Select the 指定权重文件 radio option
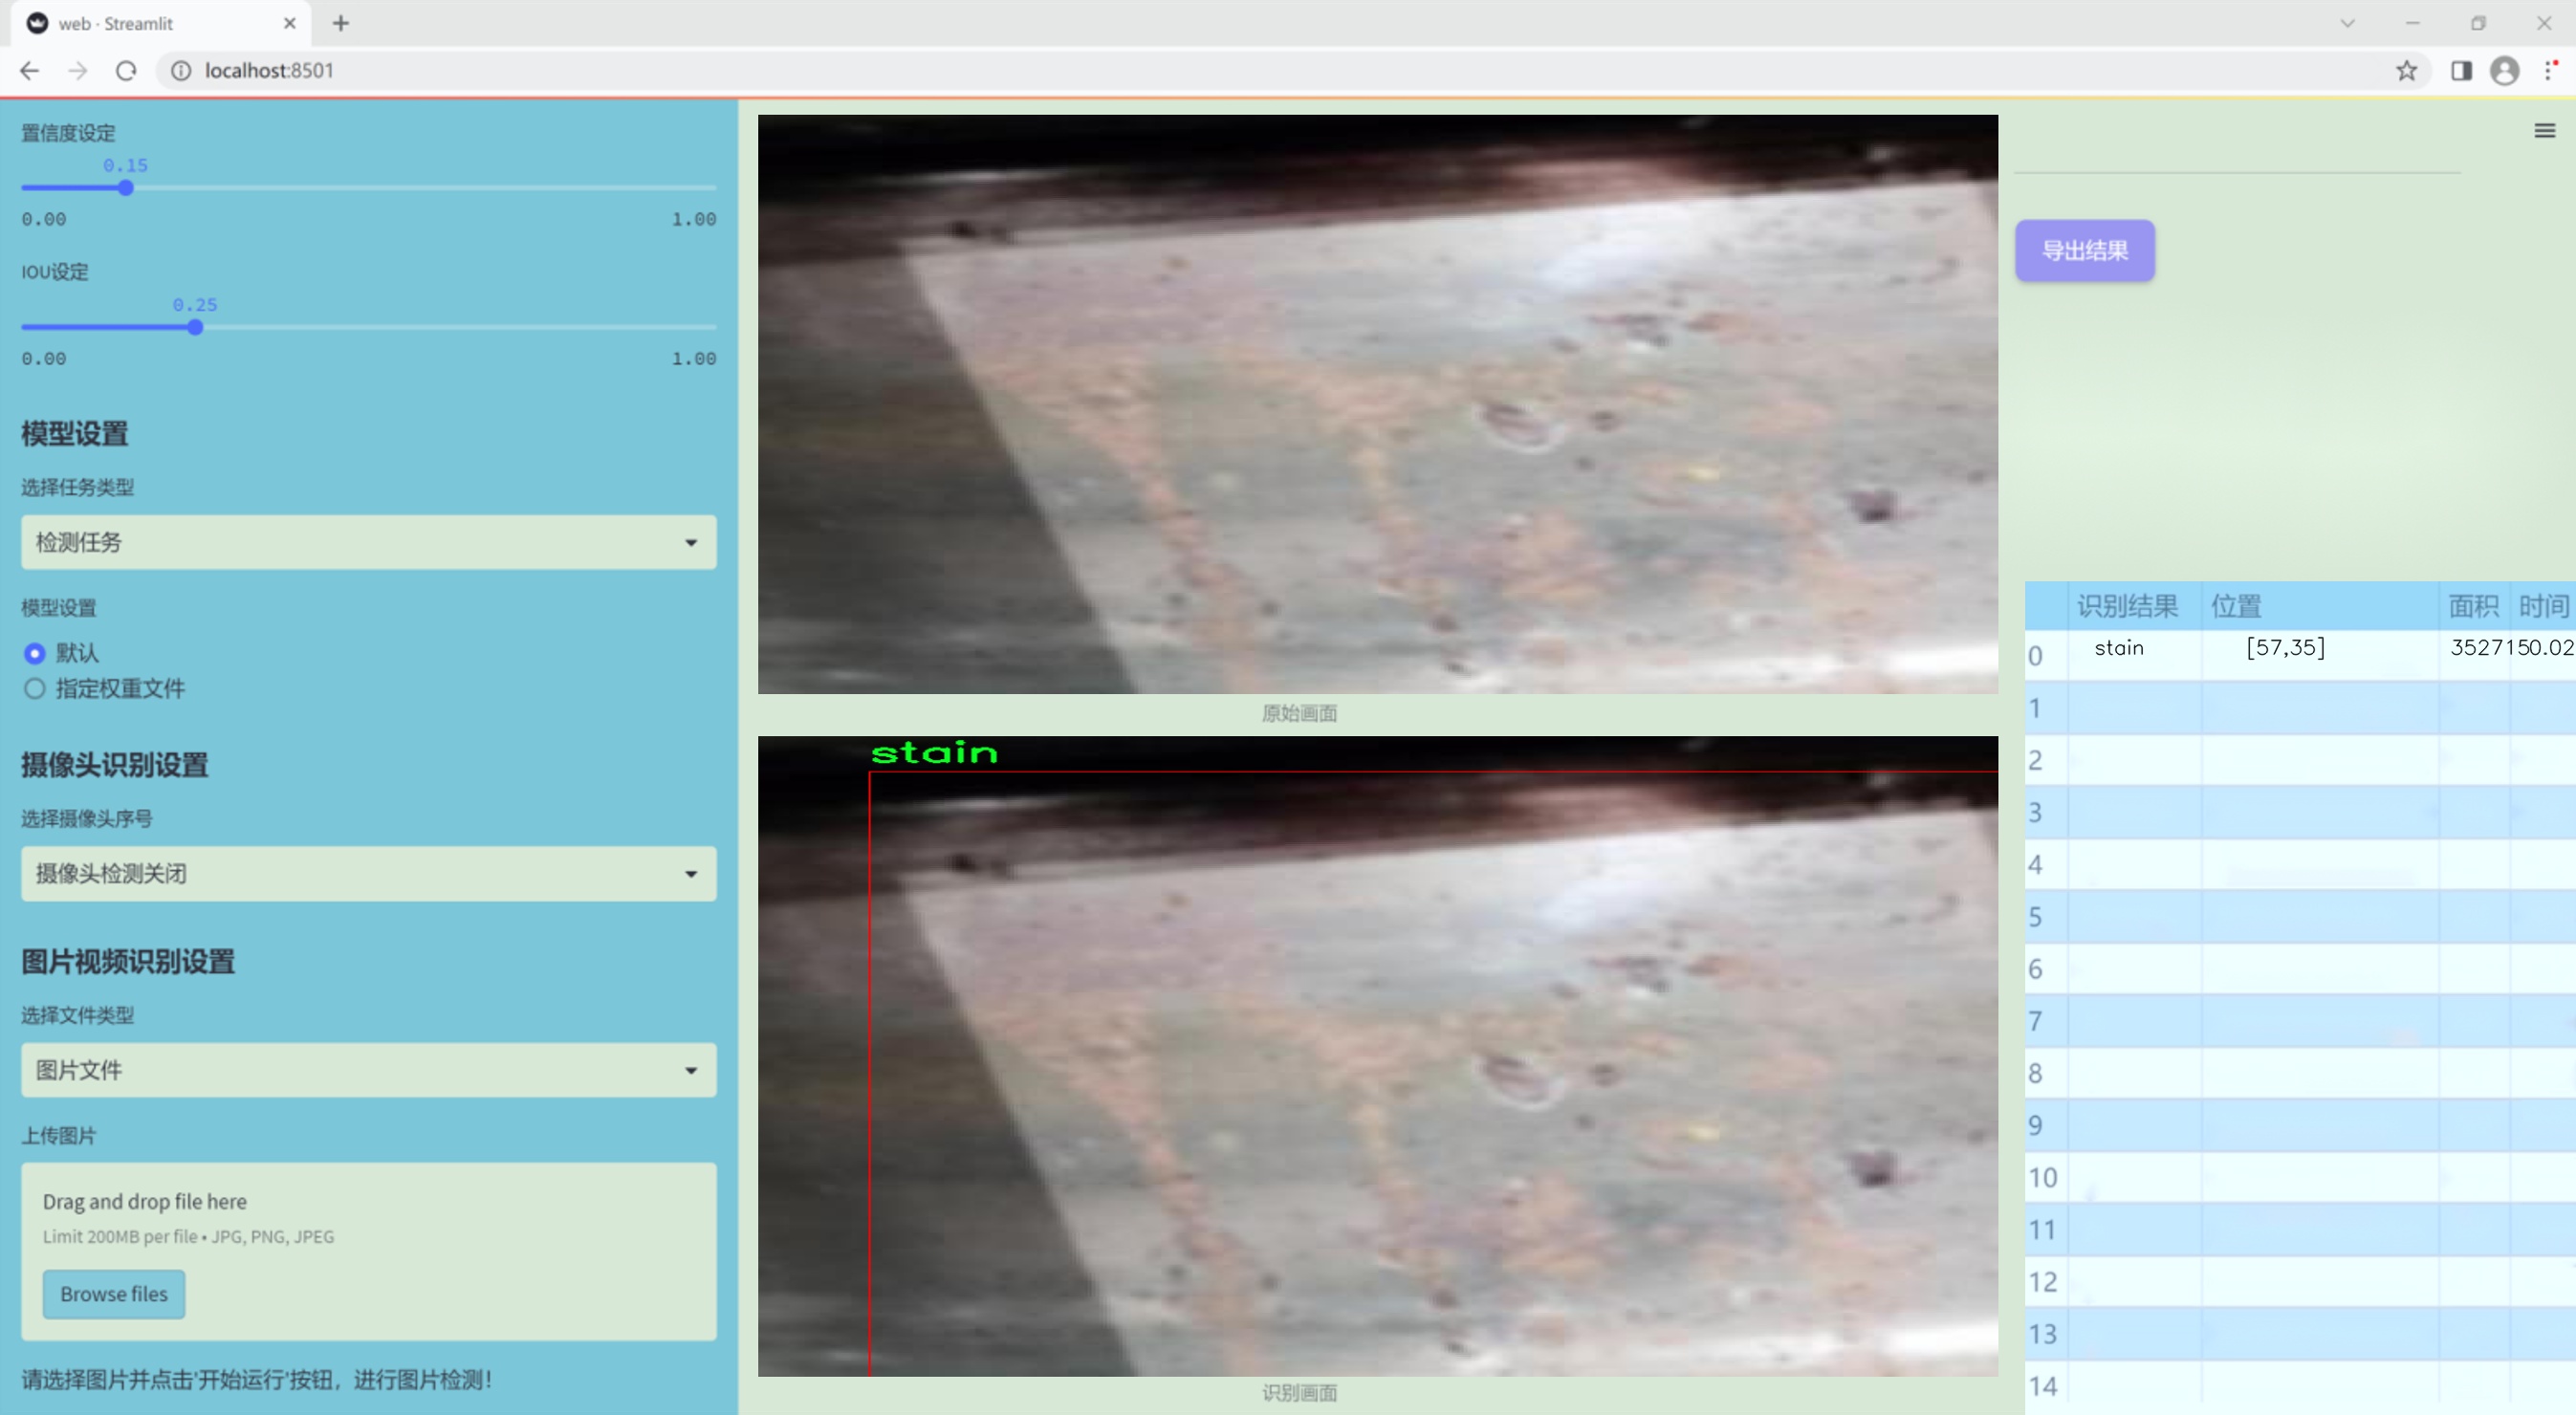 35,688
